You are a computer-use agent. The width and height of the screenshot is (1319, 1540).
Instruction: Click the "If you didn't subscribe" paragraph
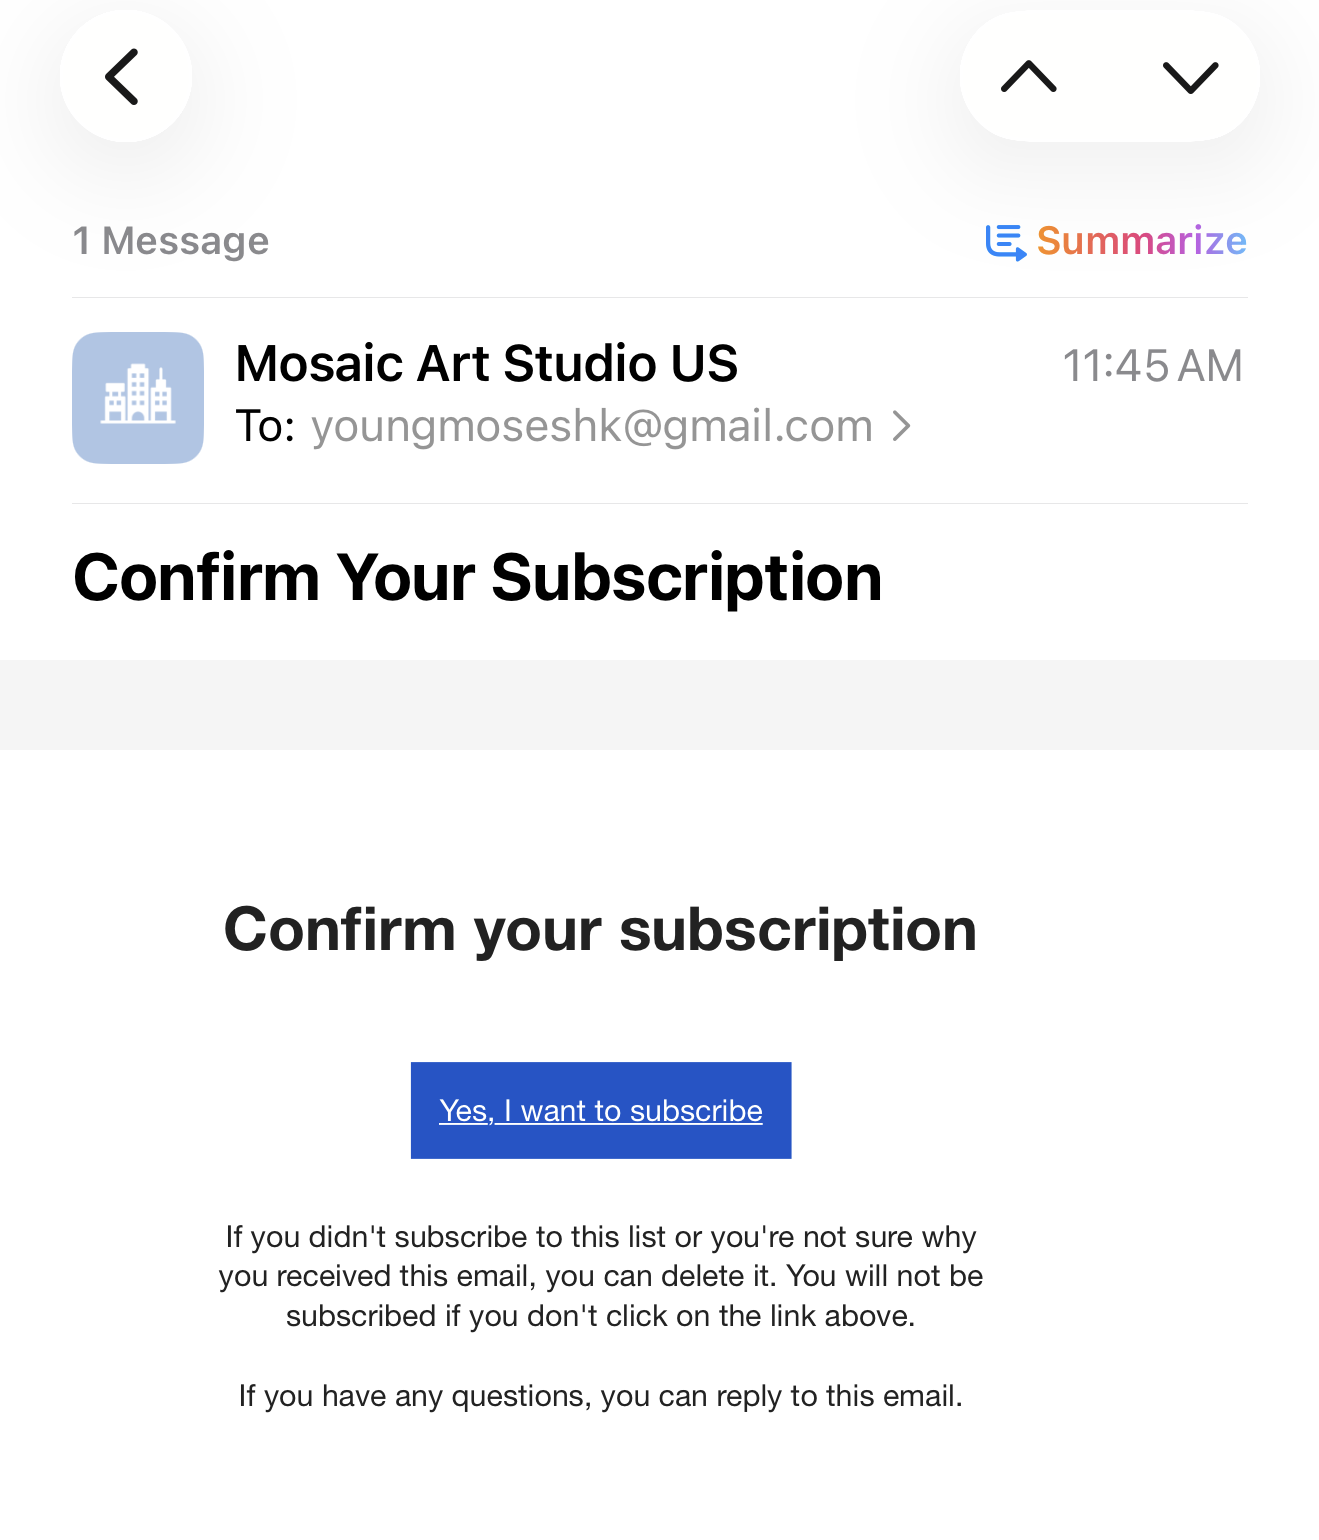click(600, 1276)
